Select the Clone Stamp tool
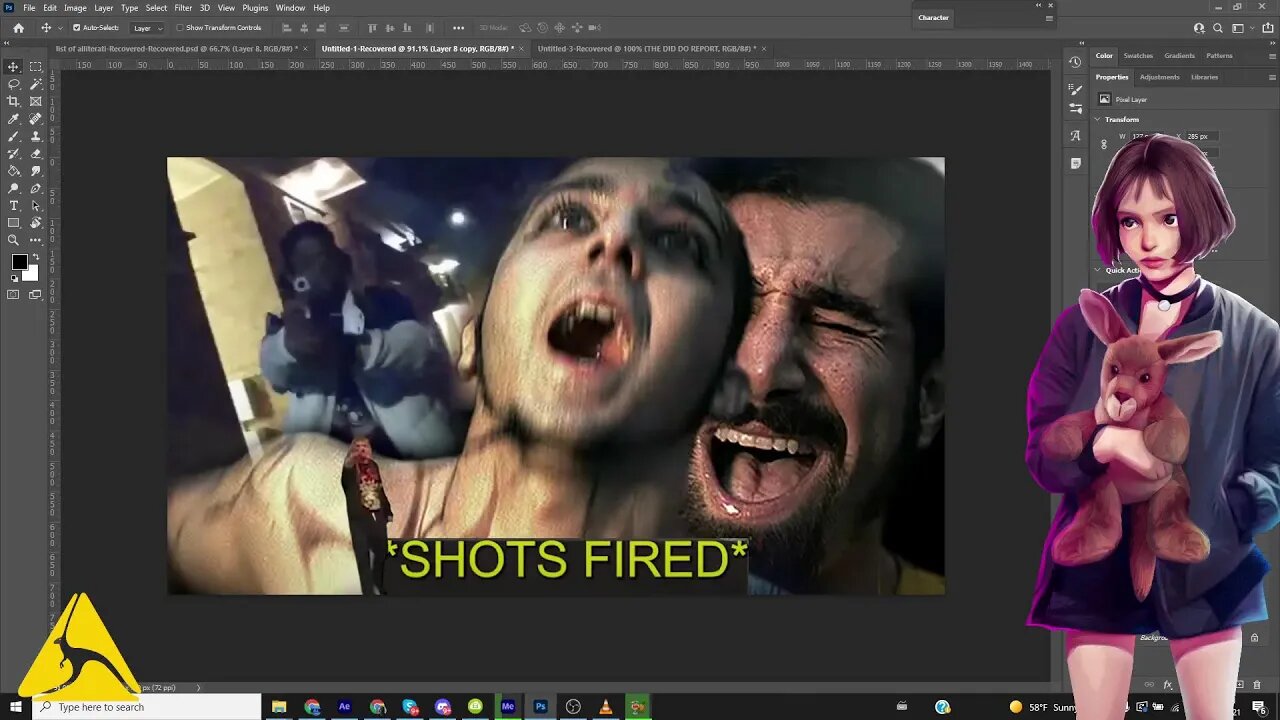This screenshot has height=720, width=1280. pyautogui.click(x=36, y=136)
